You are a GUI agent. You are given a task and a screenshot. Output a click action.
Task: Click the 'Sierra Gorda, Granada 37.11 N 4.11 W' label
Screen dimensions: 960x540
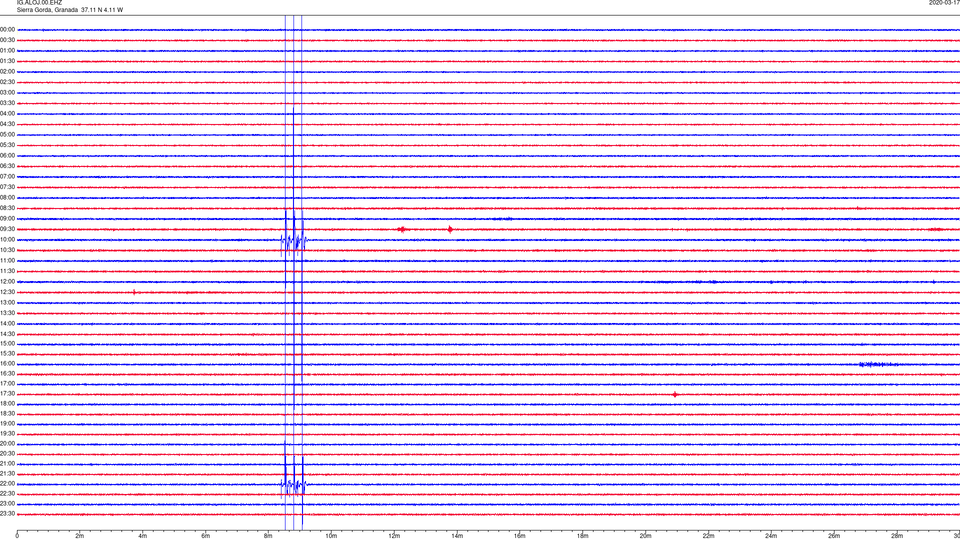point(70,10)
